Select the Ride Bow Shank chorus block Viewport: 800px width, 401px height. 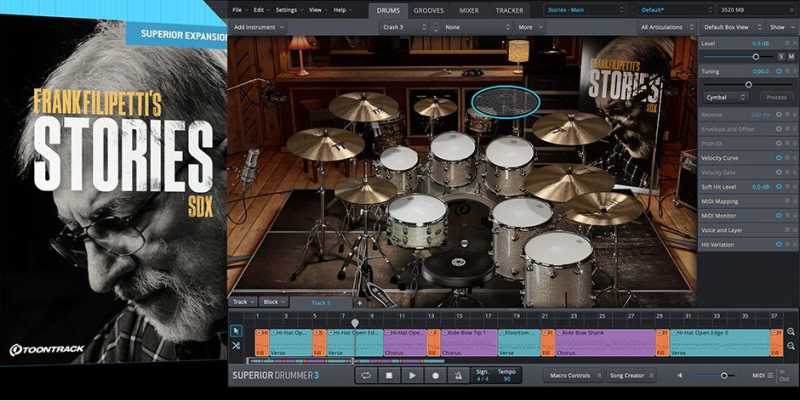click(x=605, y=342)
